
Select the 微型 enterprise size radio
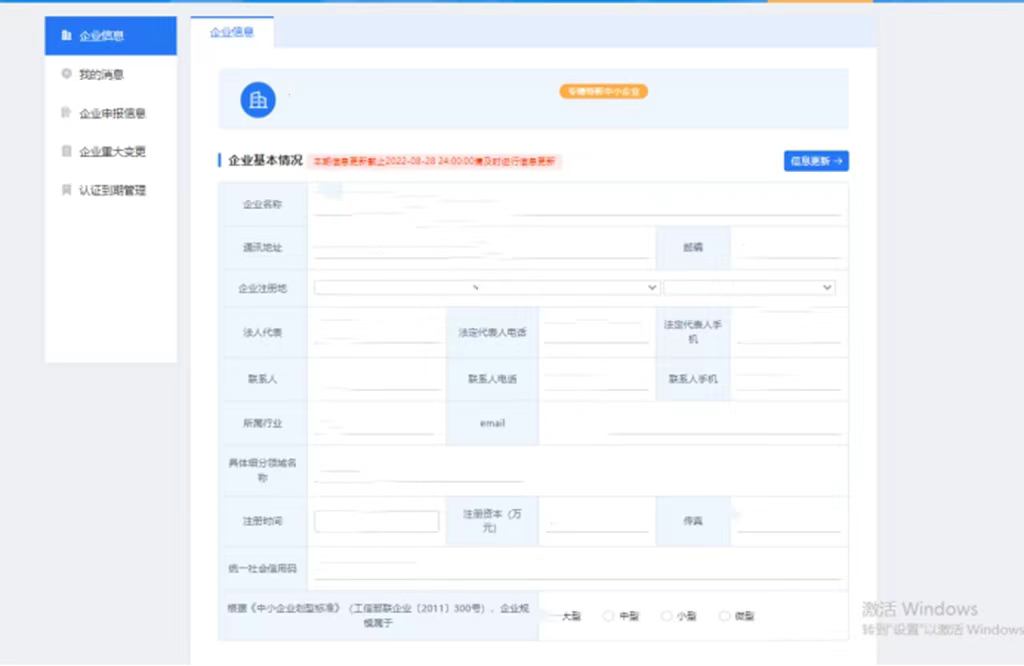[x=724, y=617]
